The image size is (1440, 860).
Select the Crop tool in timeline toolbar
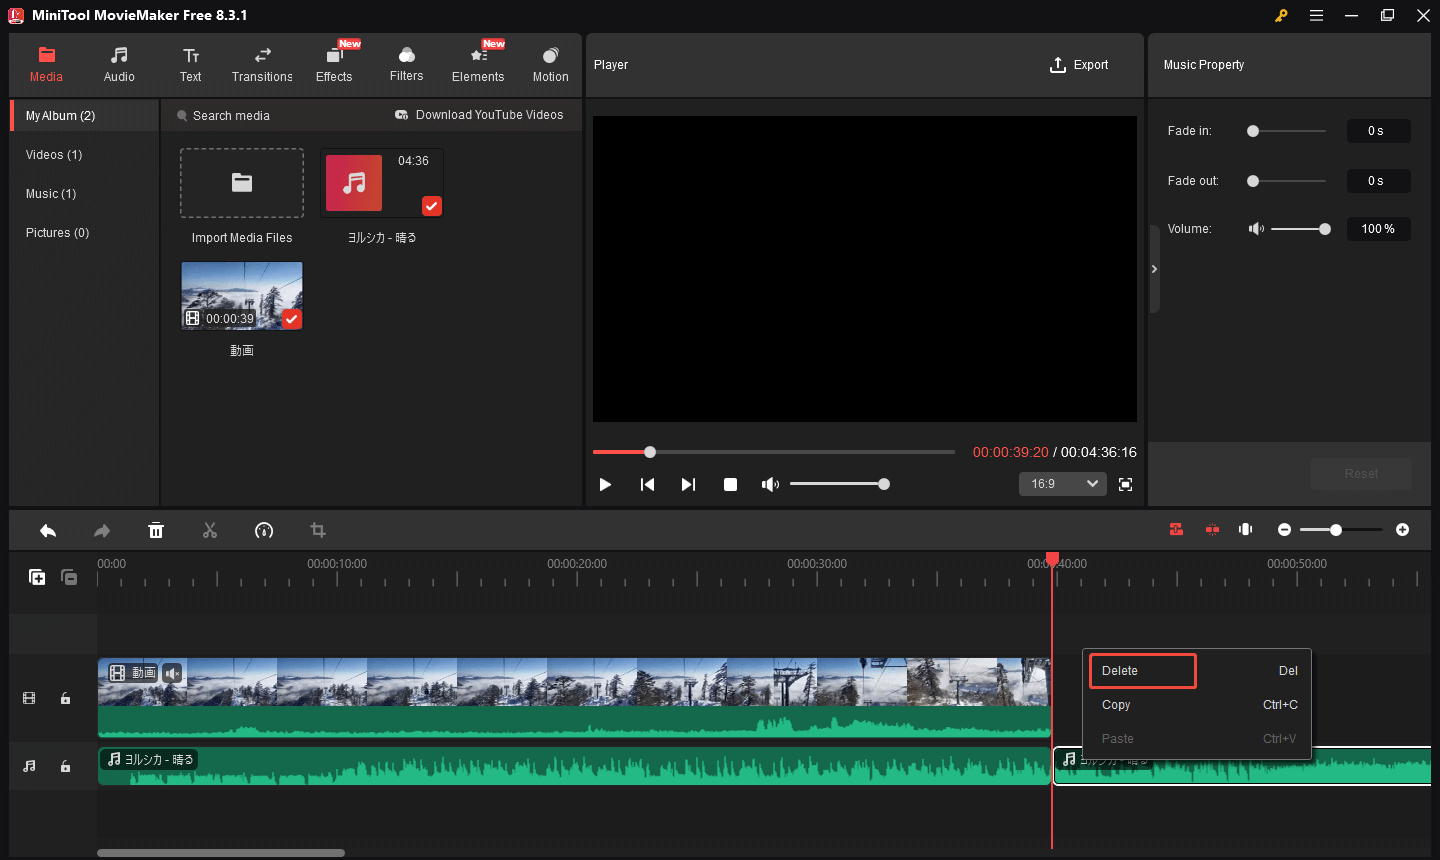(x=318, y=531)
